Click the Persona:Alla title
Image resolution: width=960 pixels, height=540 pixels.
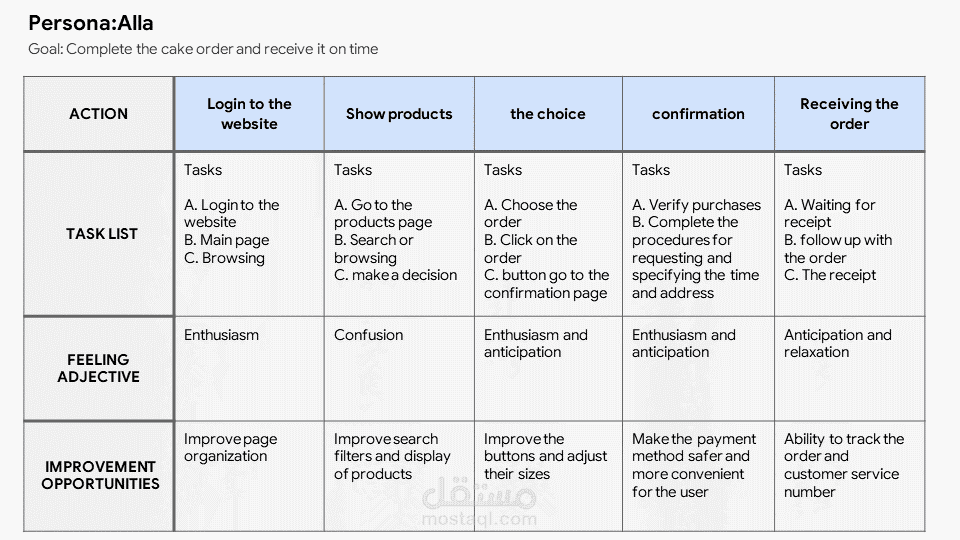(x=91, y=22)
